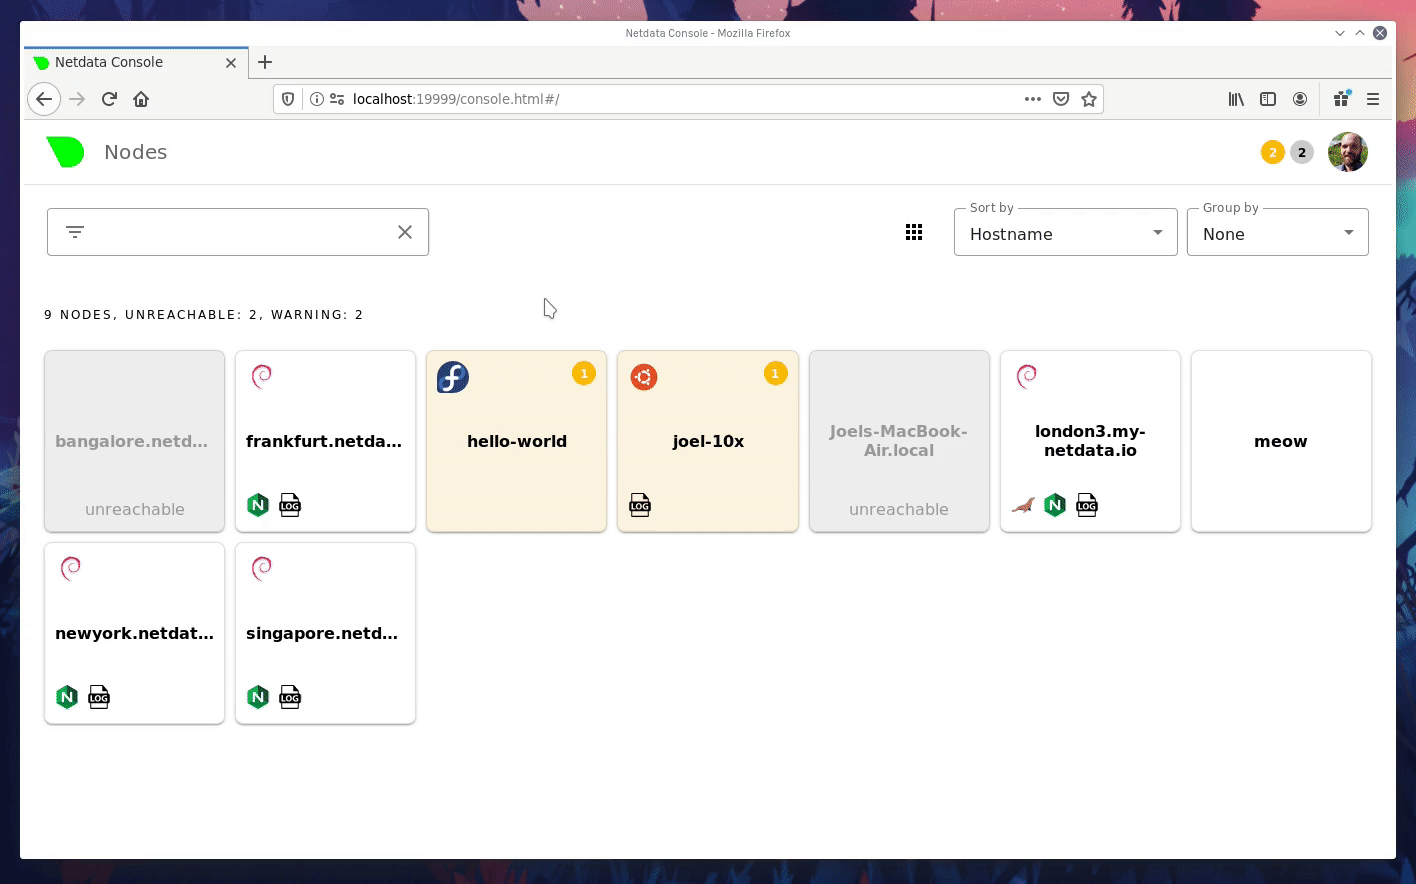The image size is (1416, 884).
Task: Open the Joels-MacBook-Air.local node card
Action: (x=899, y=441)
